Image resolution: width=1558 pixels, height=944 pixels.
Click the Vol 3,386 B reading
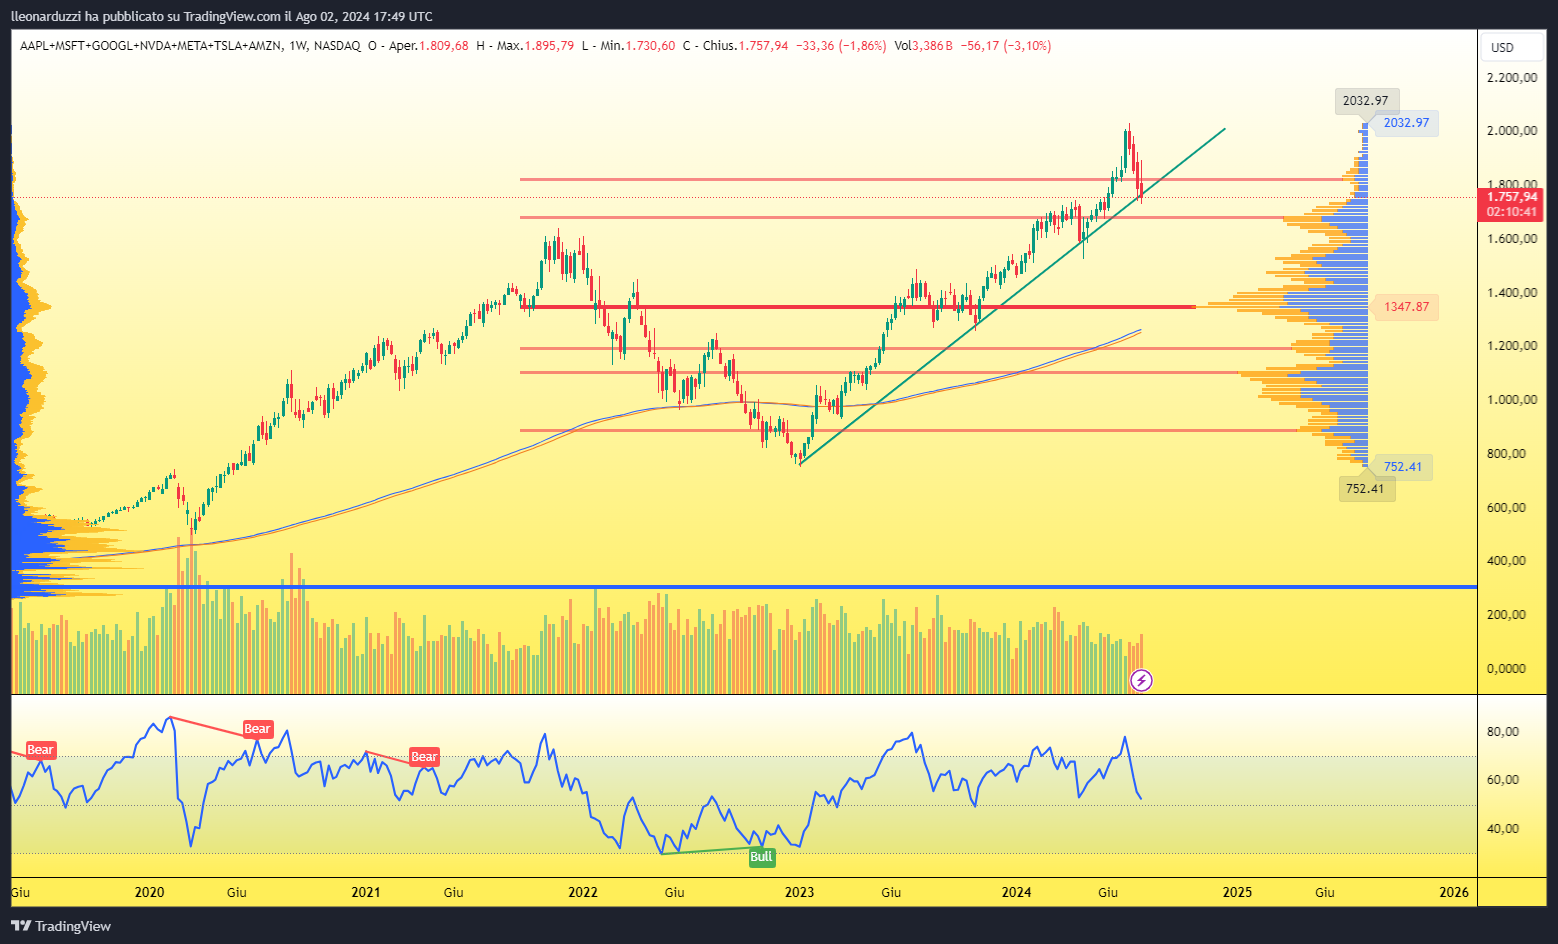923,46
